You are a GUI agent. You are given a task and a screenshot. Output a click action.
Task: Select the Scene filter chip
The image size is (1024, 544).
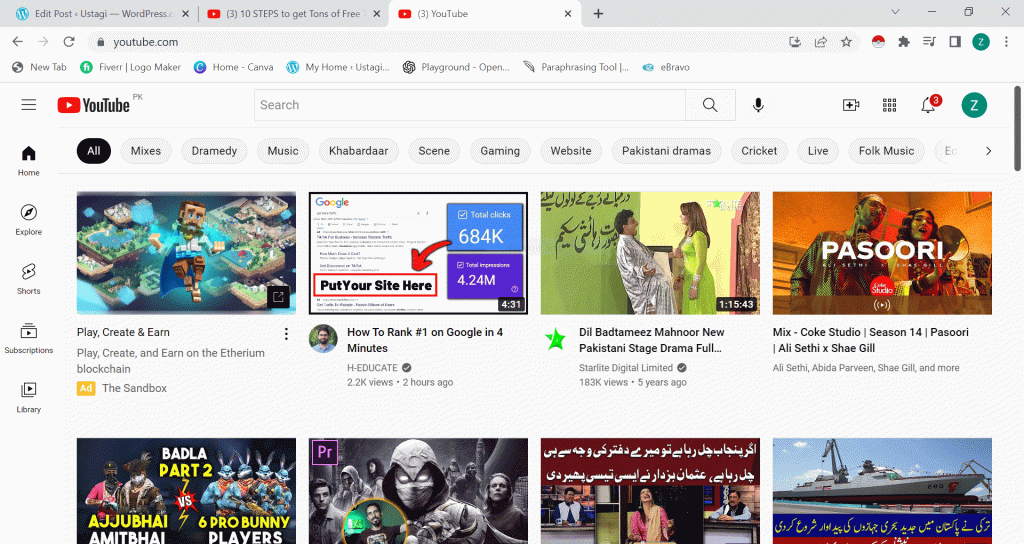(x=434, y=151)
